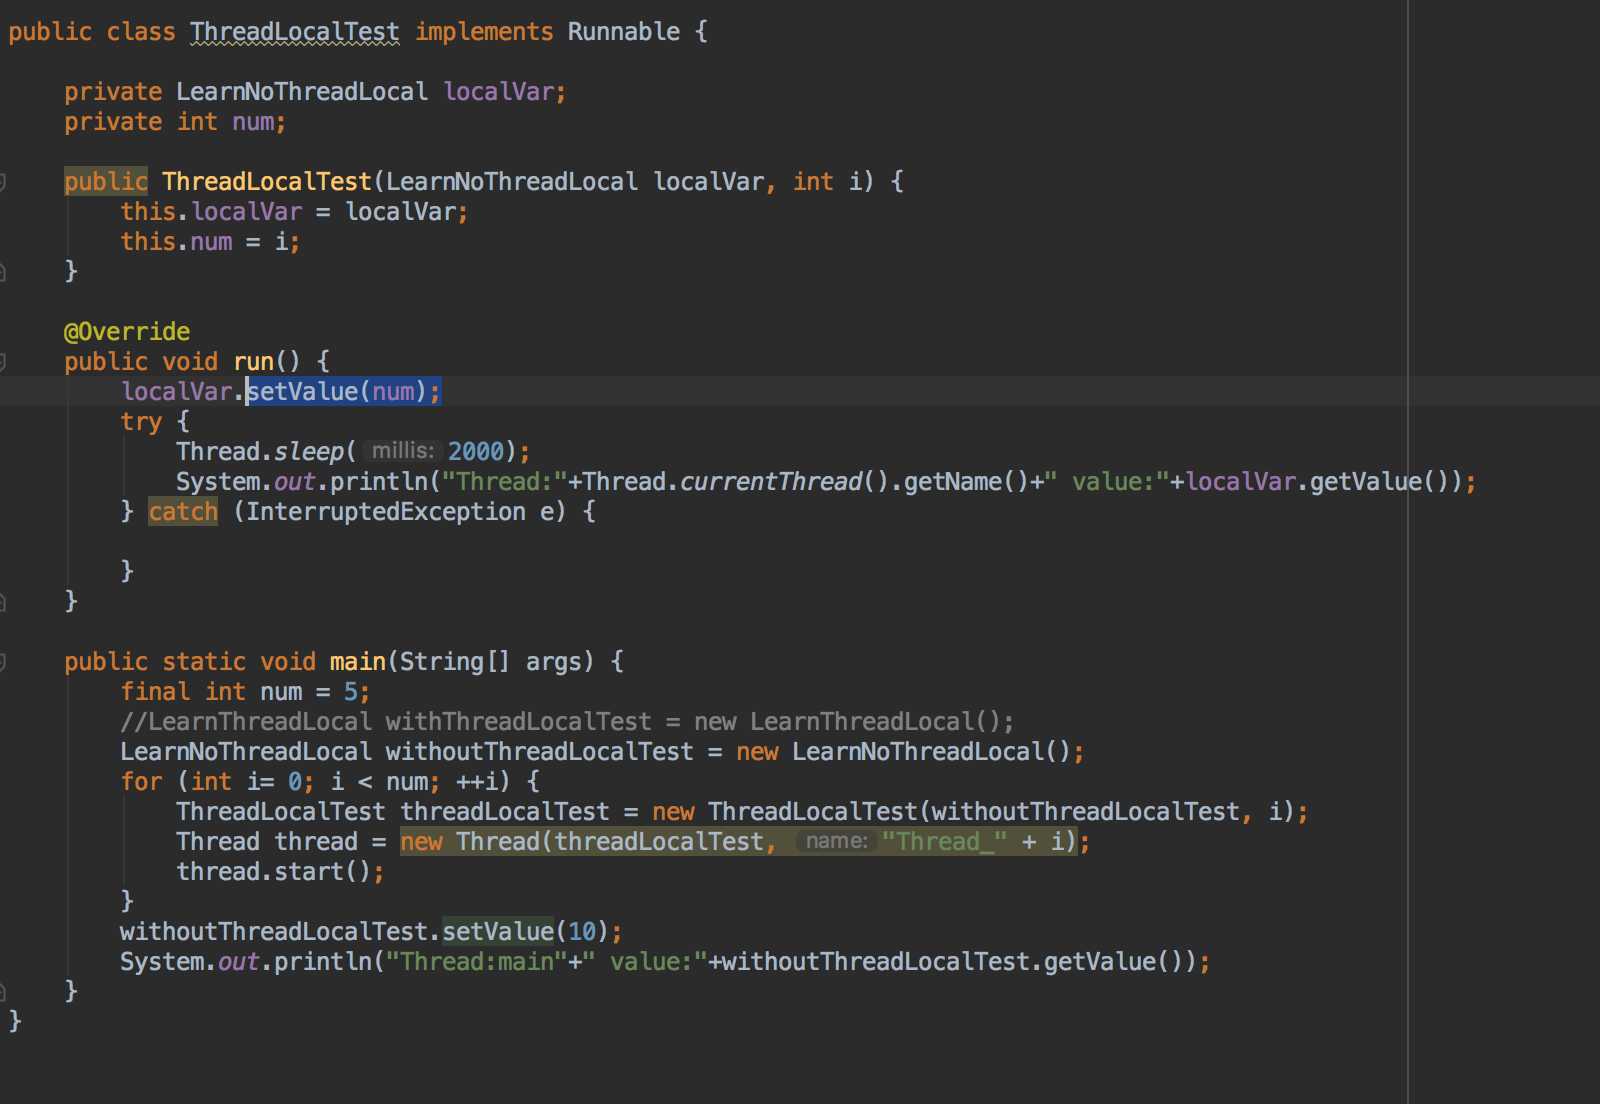Screen dimensions: 1600x1104
Task: Click highlighted setValue in withoutThreadLocalTest.setValue(10)
Action: pos(498,932)
